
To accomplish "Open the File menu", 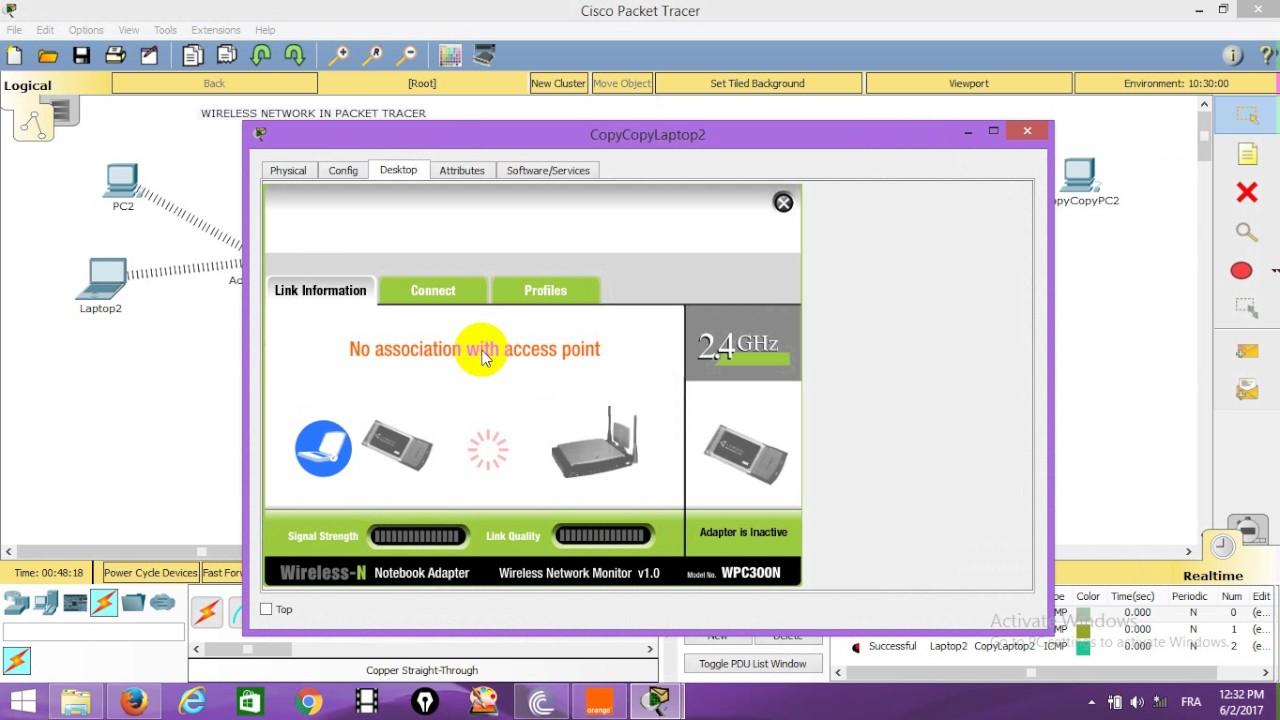I will pyautogui.click(x=14, y=30).
